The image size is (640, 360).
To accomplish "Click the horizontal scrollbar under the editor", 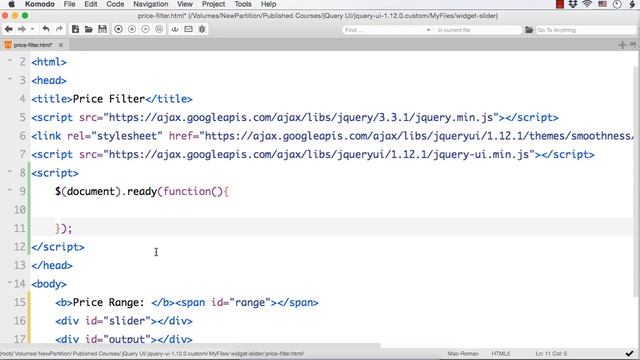I will [190, 346].
